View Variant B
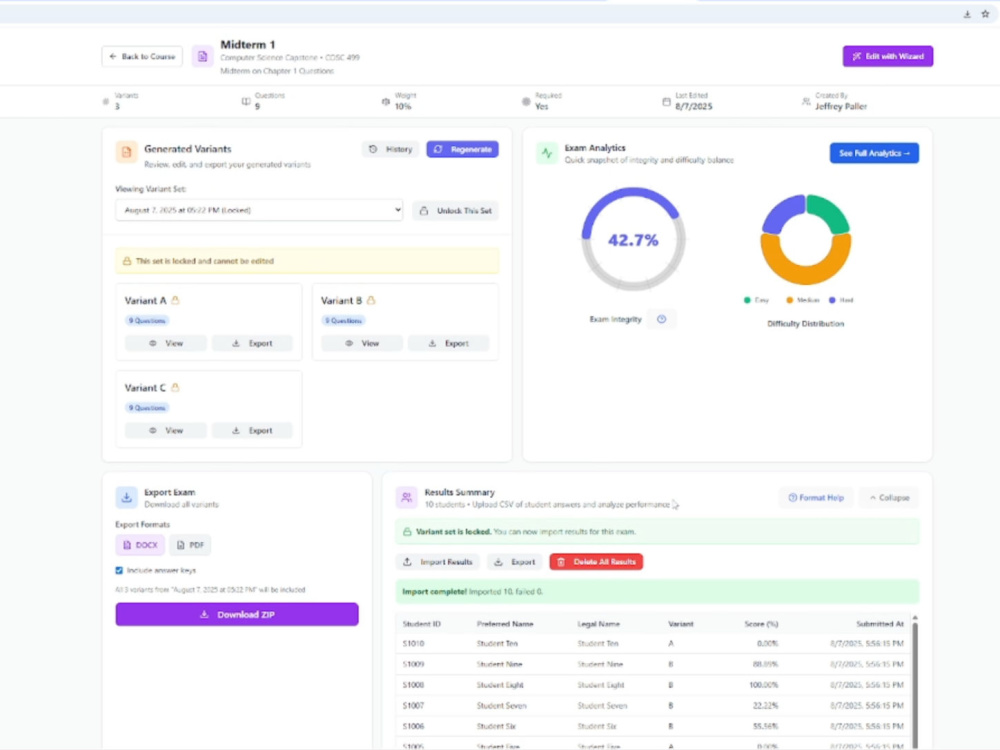The width and height of the screenshot is (1000, 750). pos(362,343)
